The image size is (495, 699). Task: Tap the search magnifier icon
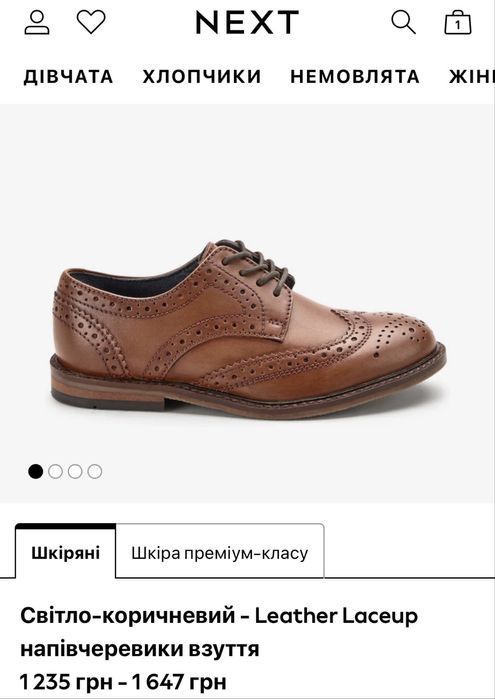point(403,22)
